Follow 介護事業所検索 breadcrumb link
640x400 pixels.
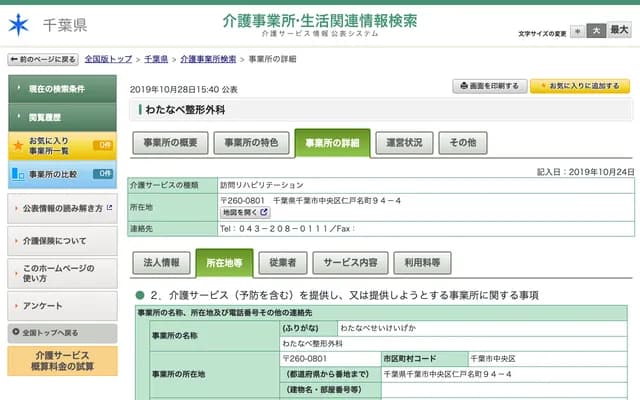208,59
